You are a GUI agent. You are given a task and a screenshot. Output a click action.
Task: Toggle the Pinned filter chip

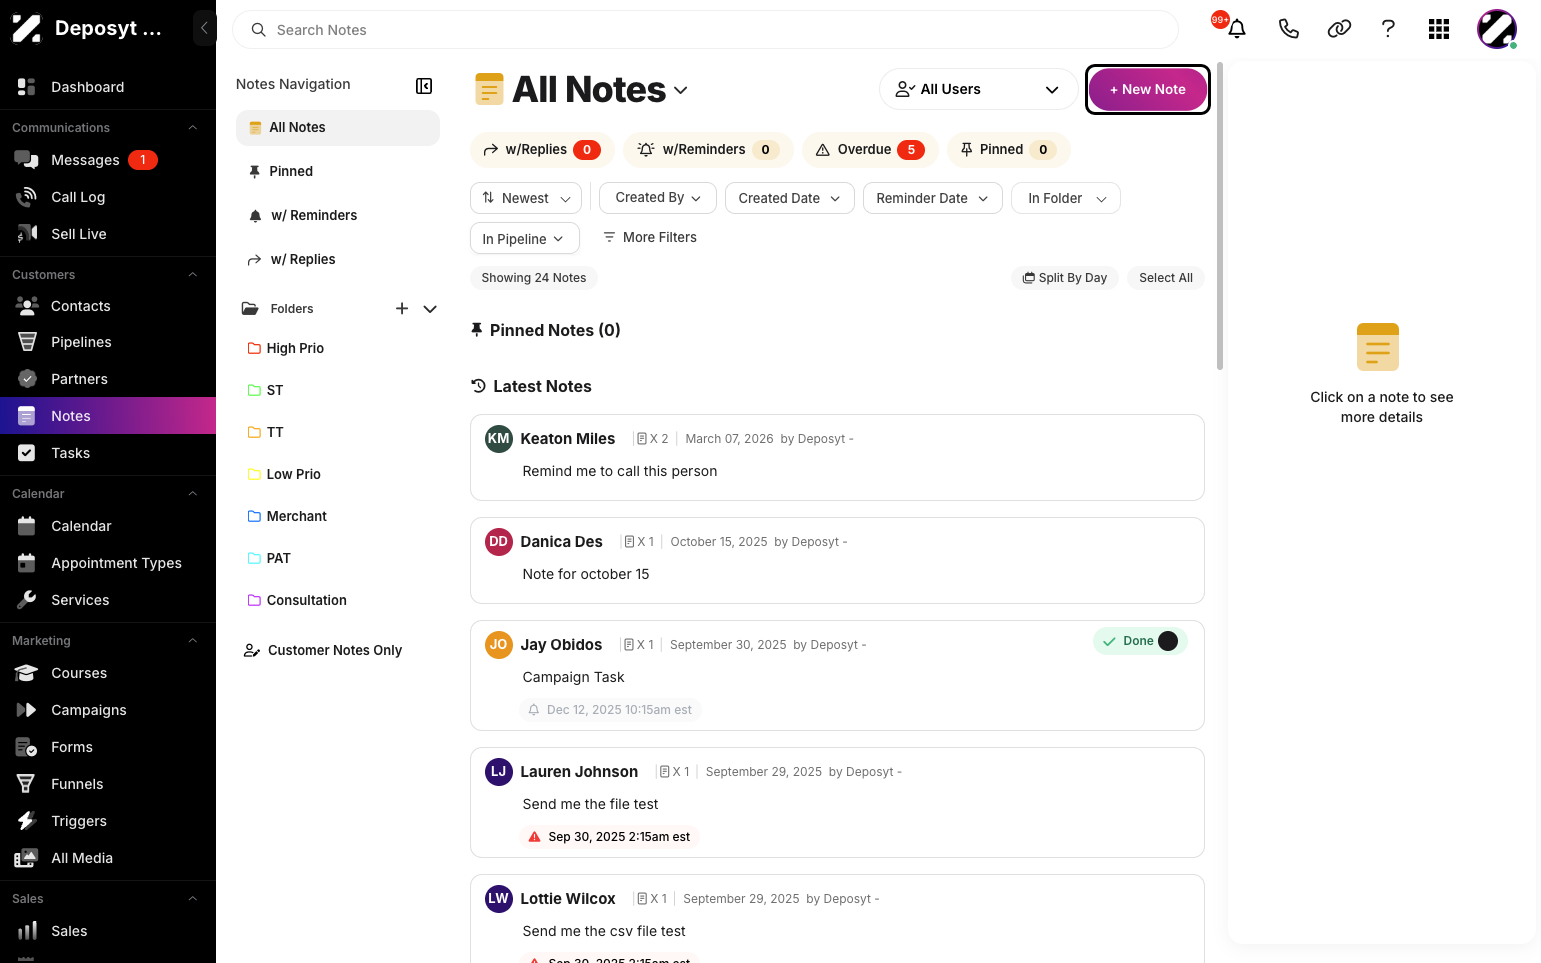coord(1008,150)
